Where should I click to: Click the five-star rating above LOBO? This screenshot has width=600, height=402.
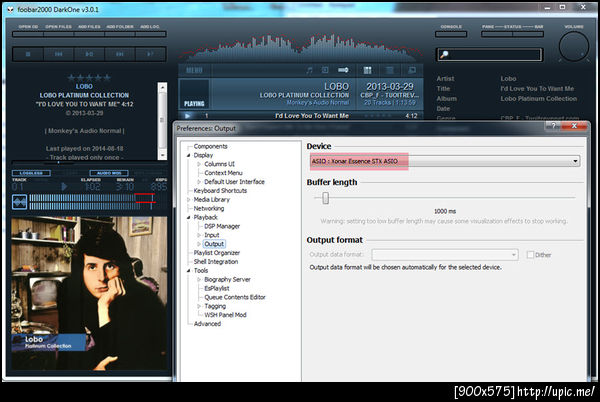pyautogui.click(x=89, y=78)
